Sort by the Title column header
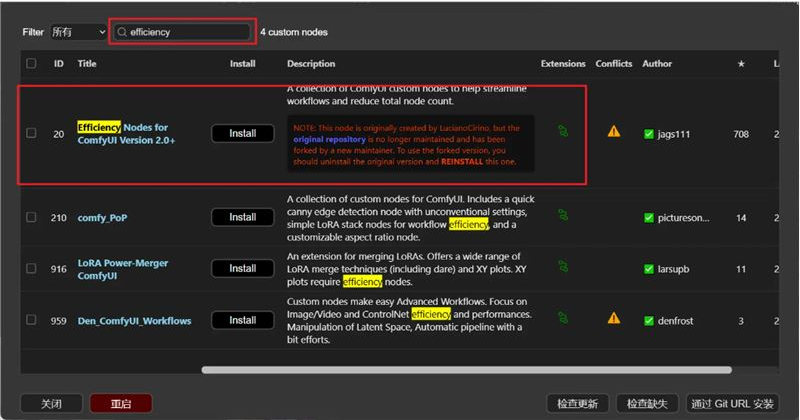Image resolution: width=800 pixels, height=420 pixels. click(87, 64)
